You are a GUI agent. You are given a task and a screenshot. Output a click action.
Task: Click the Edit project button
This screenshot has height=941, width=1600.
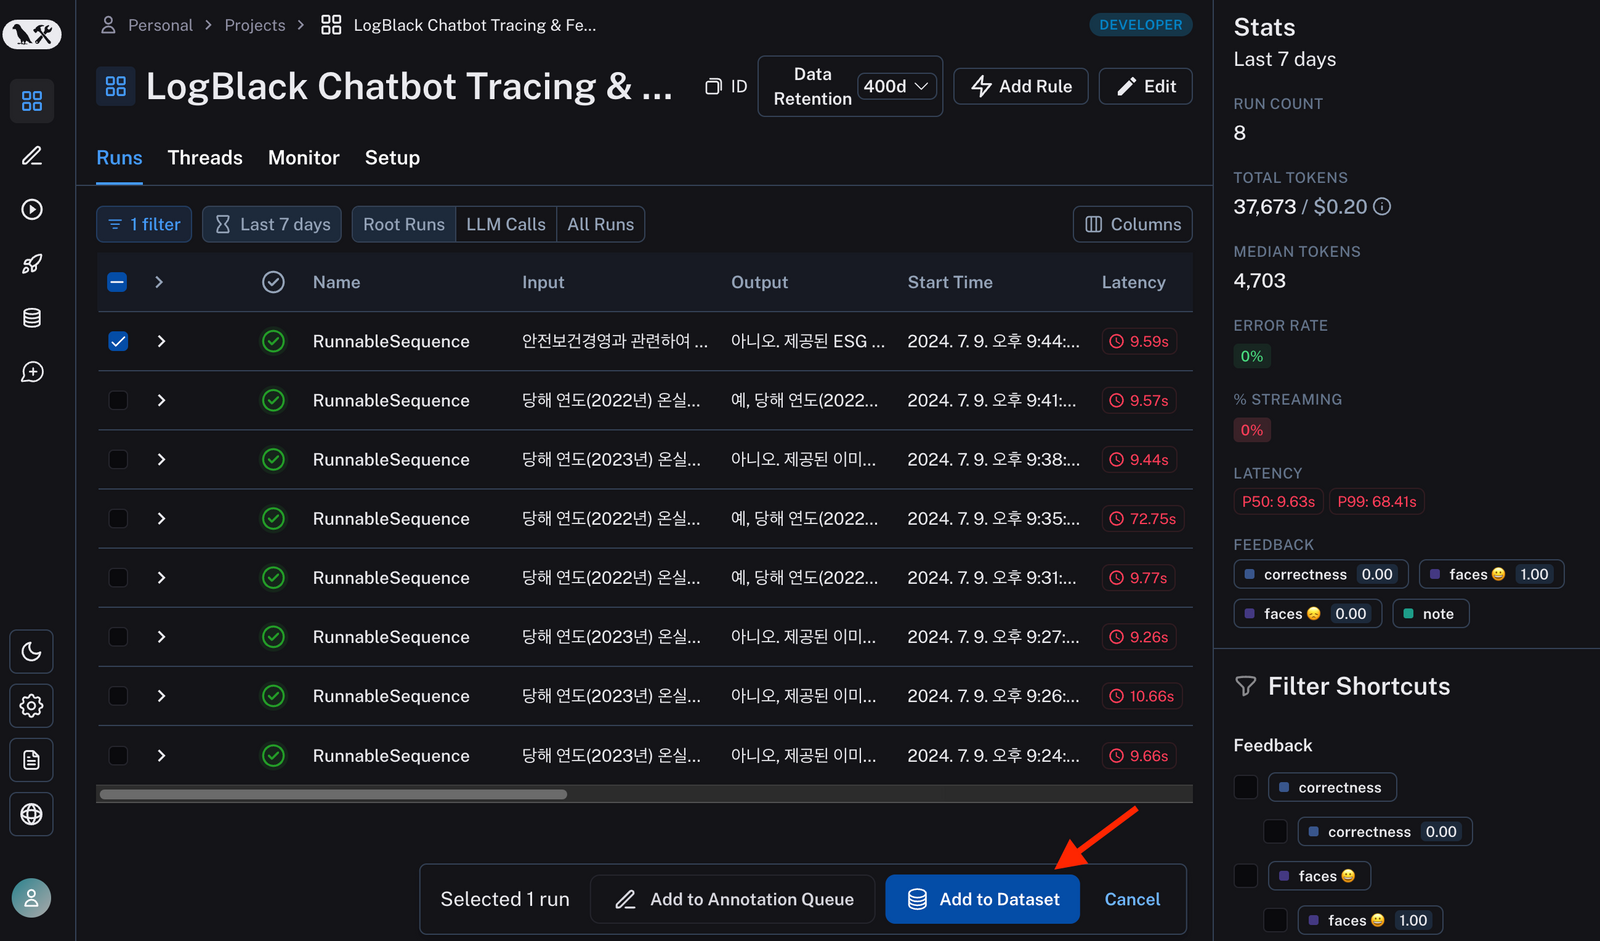(1146, 86)
